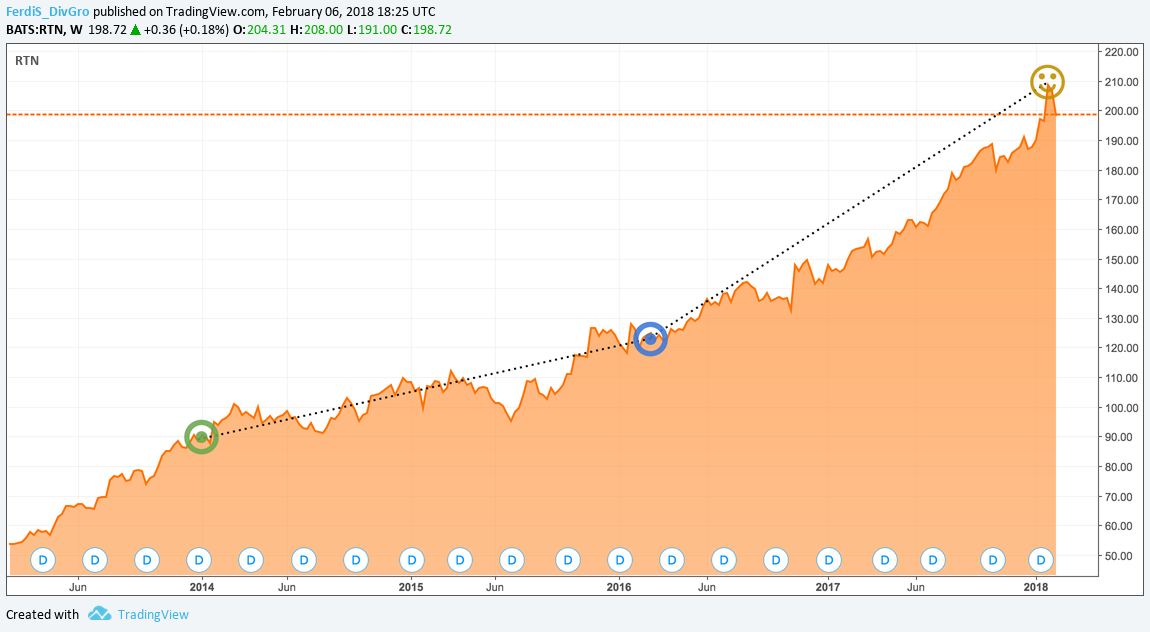Viewport: 1150px width, 632px height.
Task: Open the TradingView link at bottom
Action: [x=153, y=614]
